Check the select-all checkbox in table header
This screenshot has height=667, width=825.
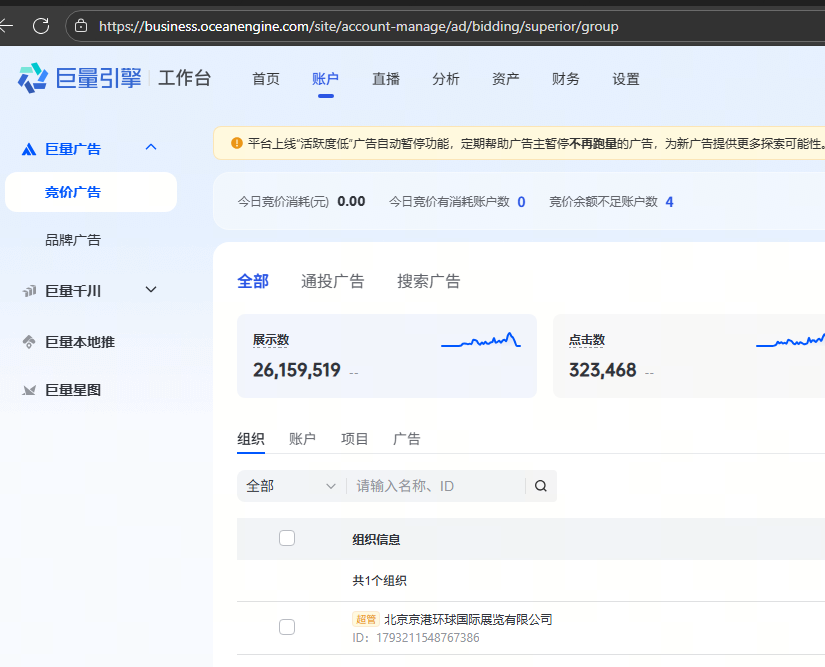coord(287,538)
